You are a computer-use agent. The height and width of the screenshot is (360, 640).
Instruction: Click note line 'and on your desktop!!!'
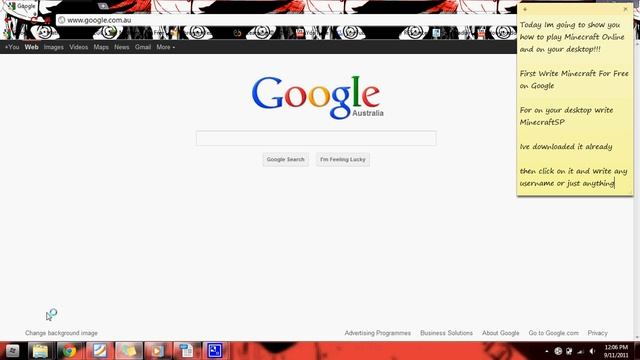560,49
